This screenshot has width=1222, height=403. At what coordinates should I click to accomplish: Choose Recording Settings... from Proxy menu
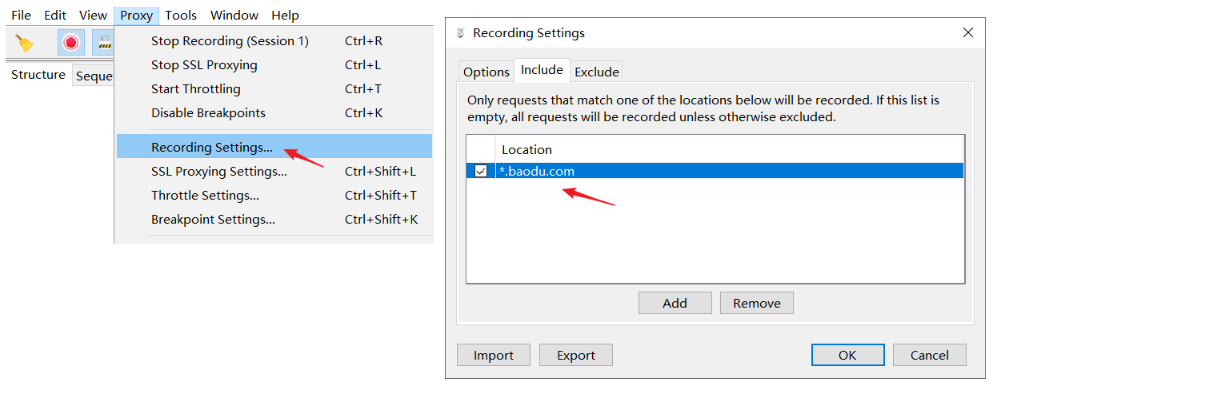click(212, 147)
